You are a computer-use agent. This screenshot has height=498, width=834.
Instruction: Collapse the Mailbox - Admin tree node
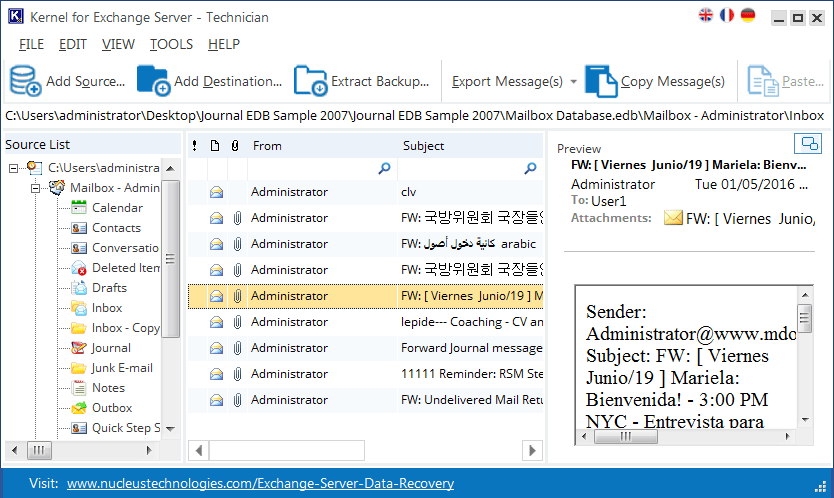coord(35,188)
